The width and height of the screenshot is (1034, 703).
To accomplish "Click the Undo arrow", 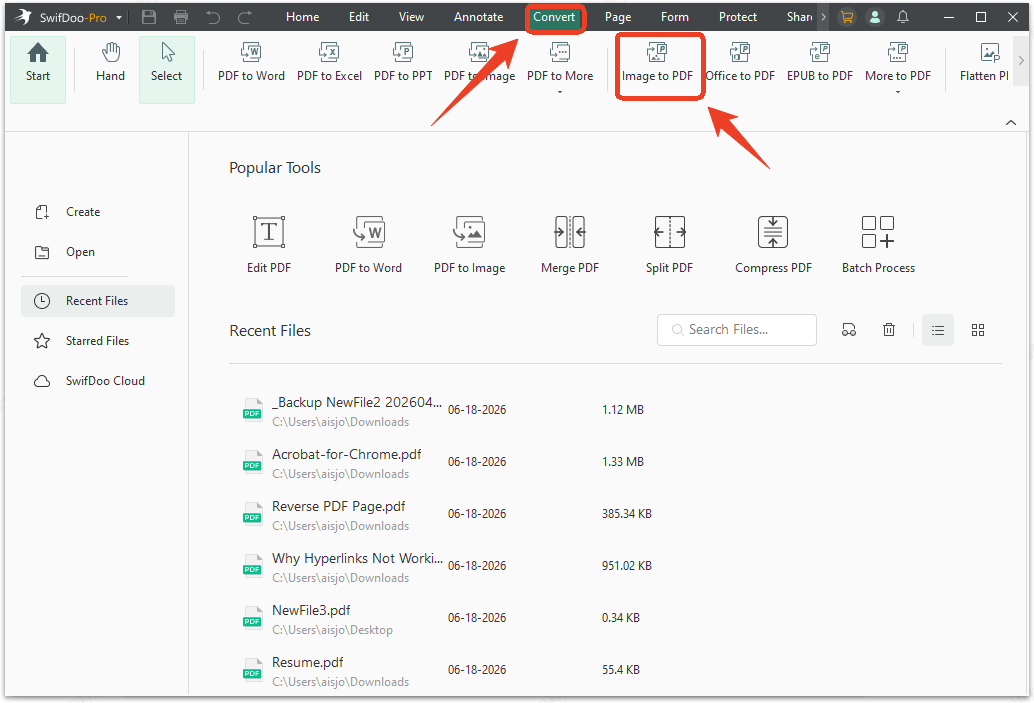I will (x=213, y=17).
